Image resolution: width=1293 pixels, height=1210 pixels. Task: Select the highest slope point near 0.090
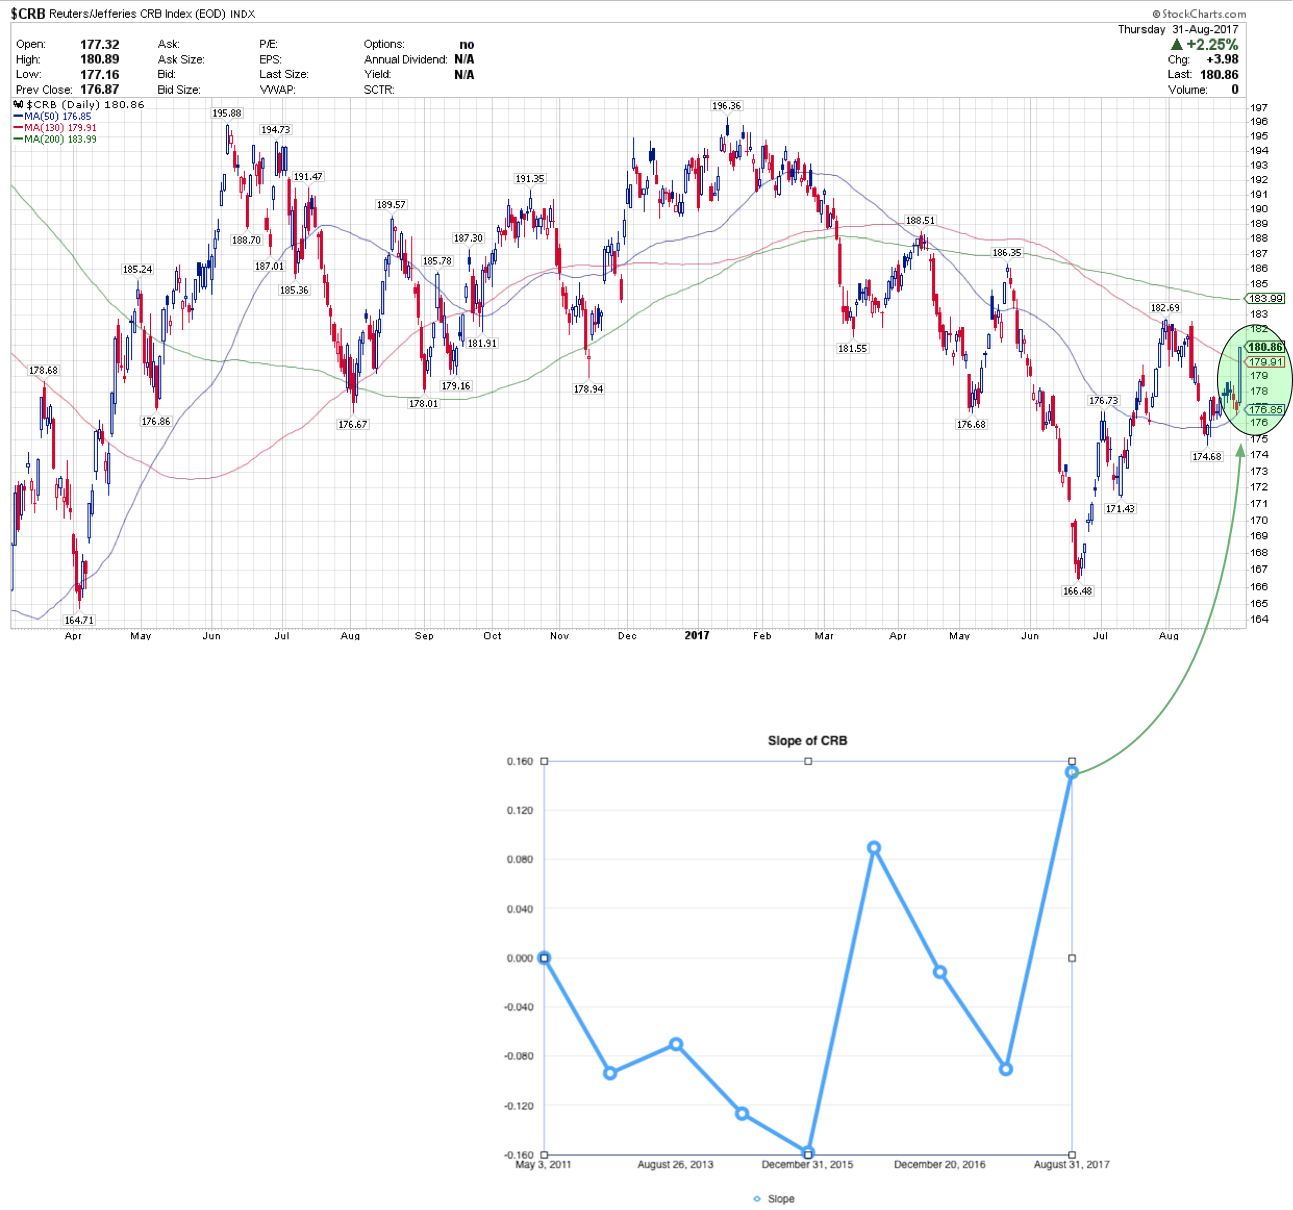pyautogui.click(x=874, y=848)
